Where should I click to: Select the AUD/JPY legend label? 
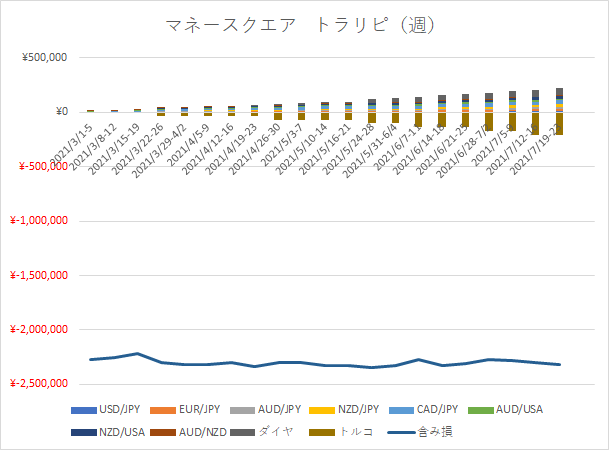(x=280, y=410)
